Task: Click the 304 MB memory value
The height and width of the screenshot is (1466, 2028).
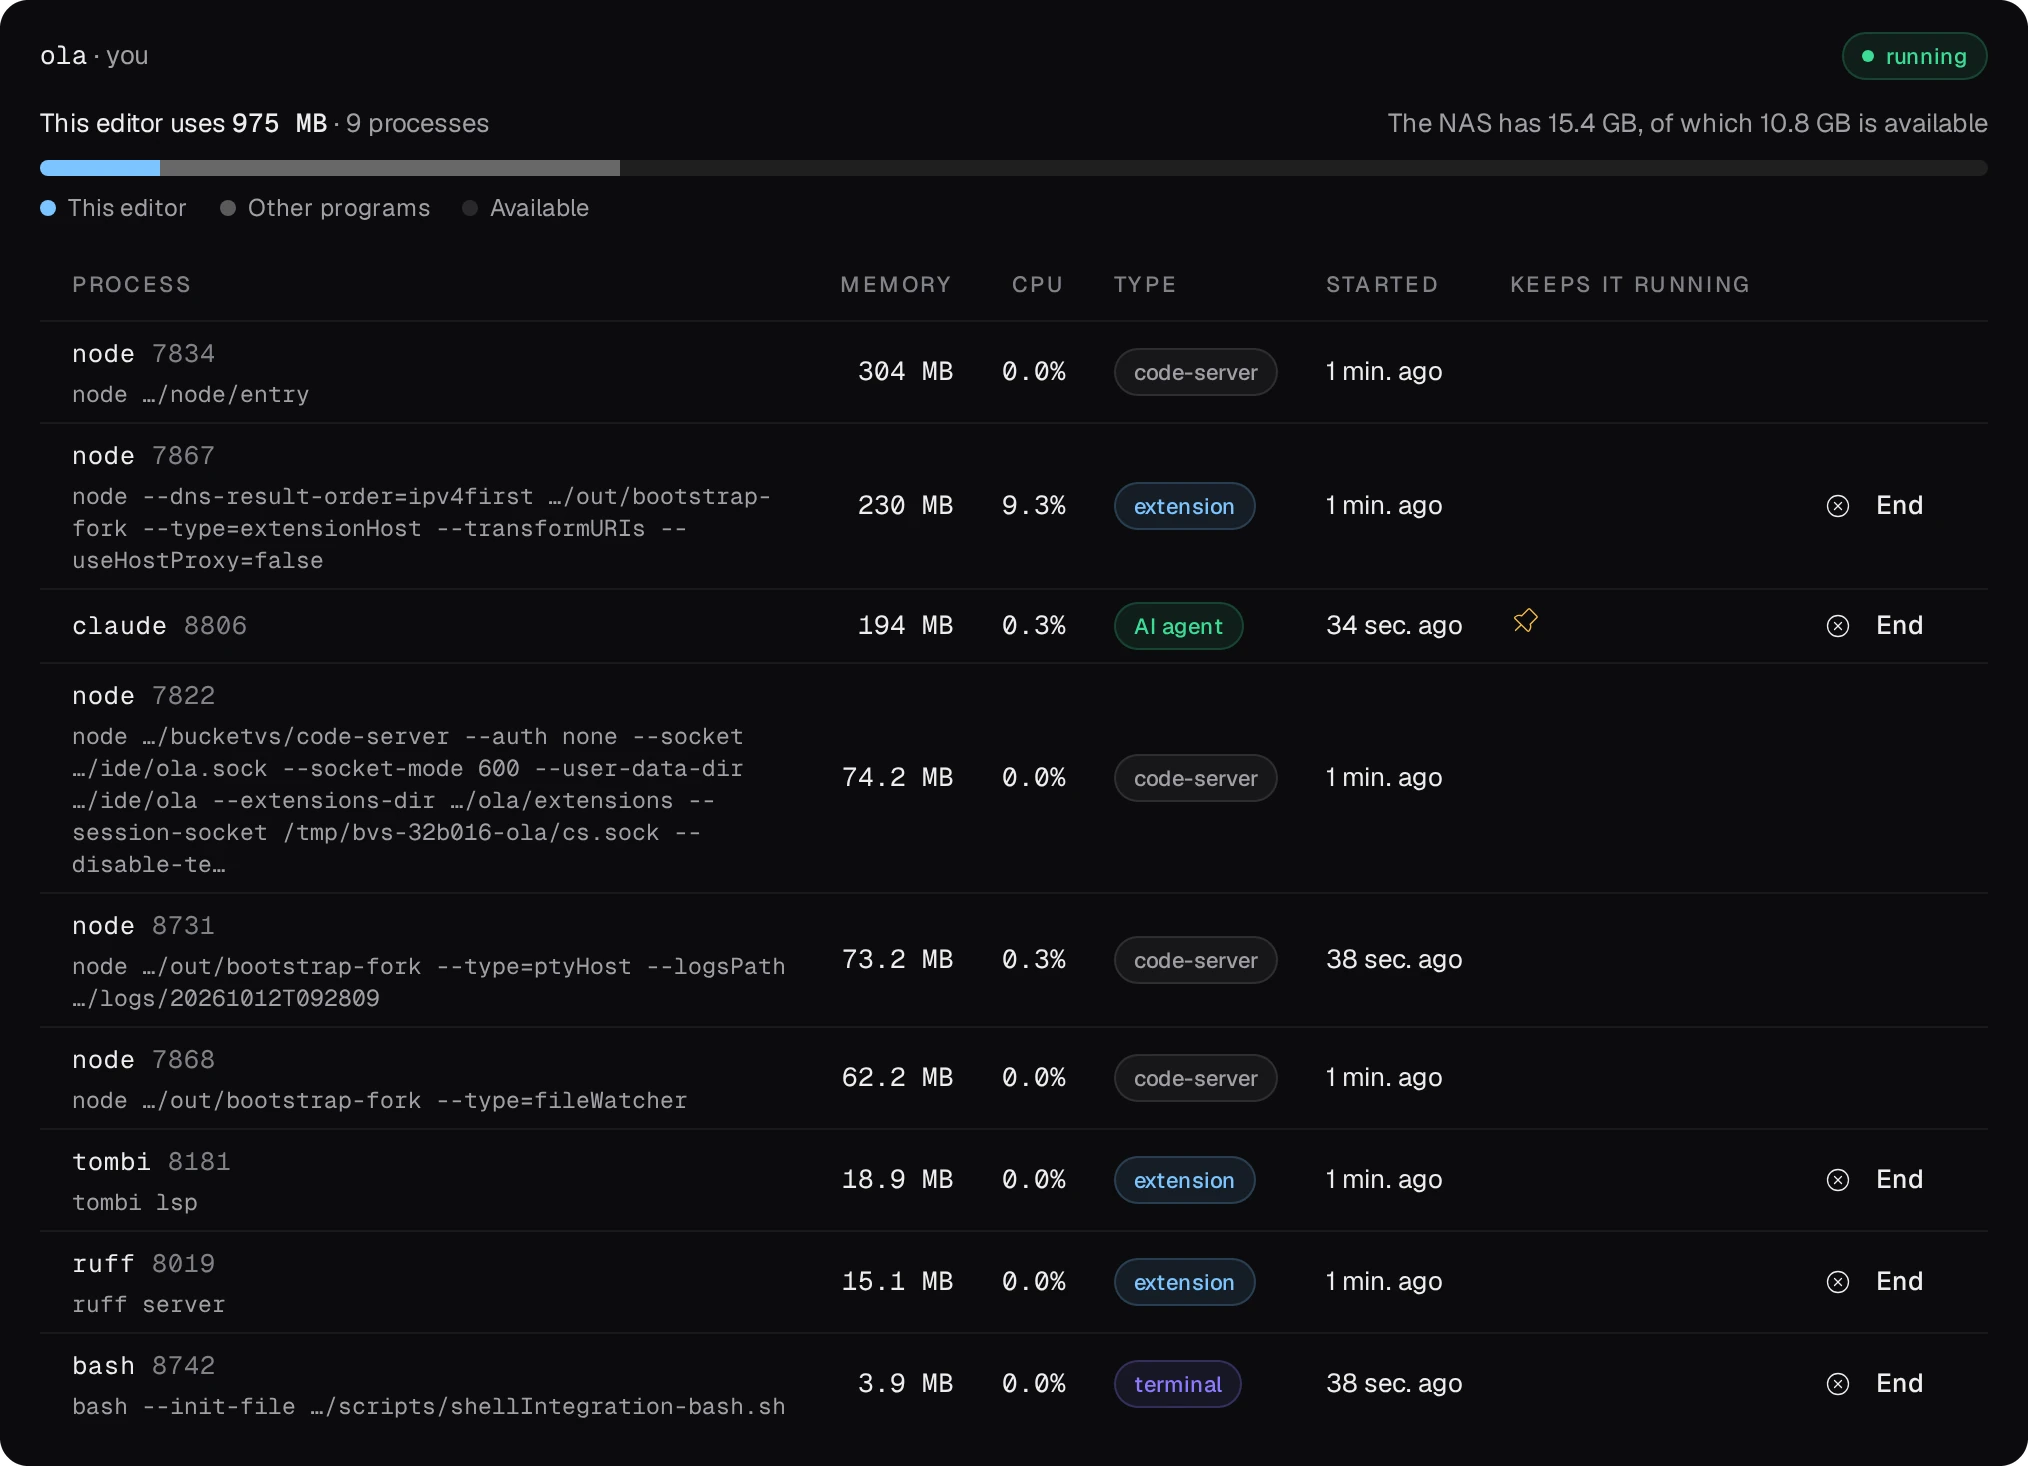Action: coord(905,372)
